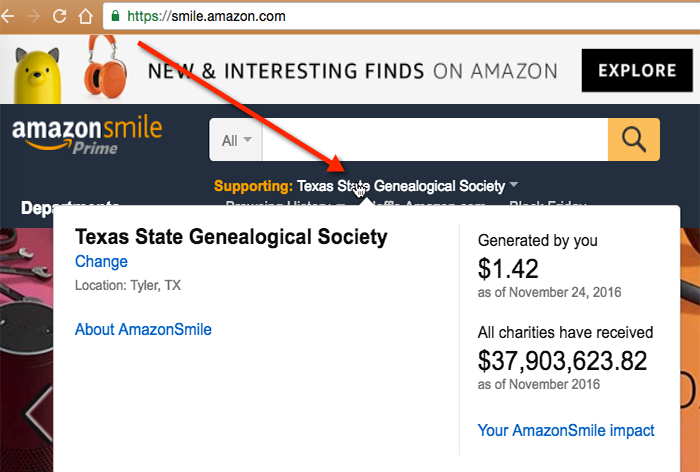Click the yellow mascot in banner

click(x=41, y=70)
